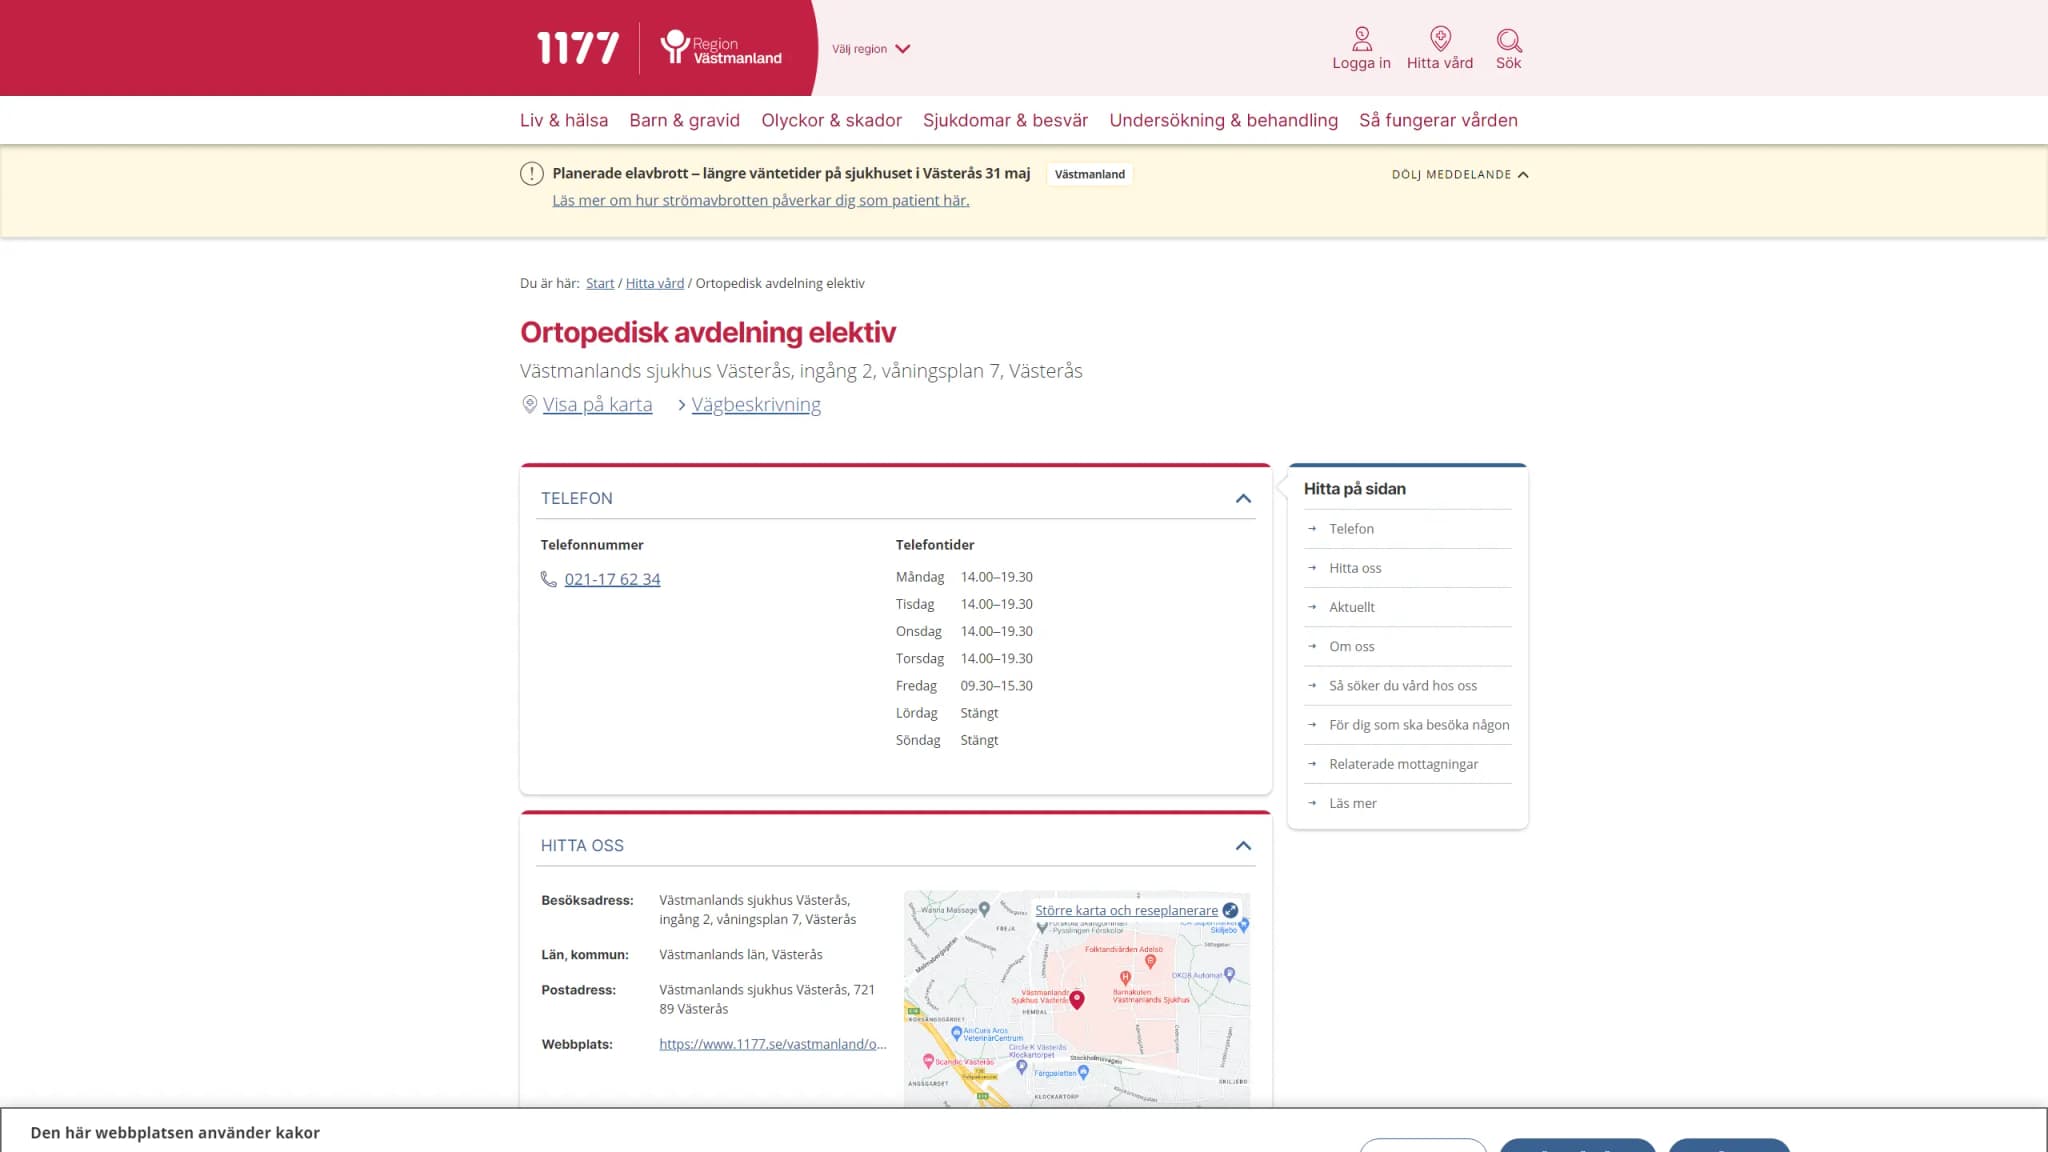Viewport: 2048px width, 1152px height.
Task: Call phone number 021-17 62 34
Action: (x=612, y=579)
